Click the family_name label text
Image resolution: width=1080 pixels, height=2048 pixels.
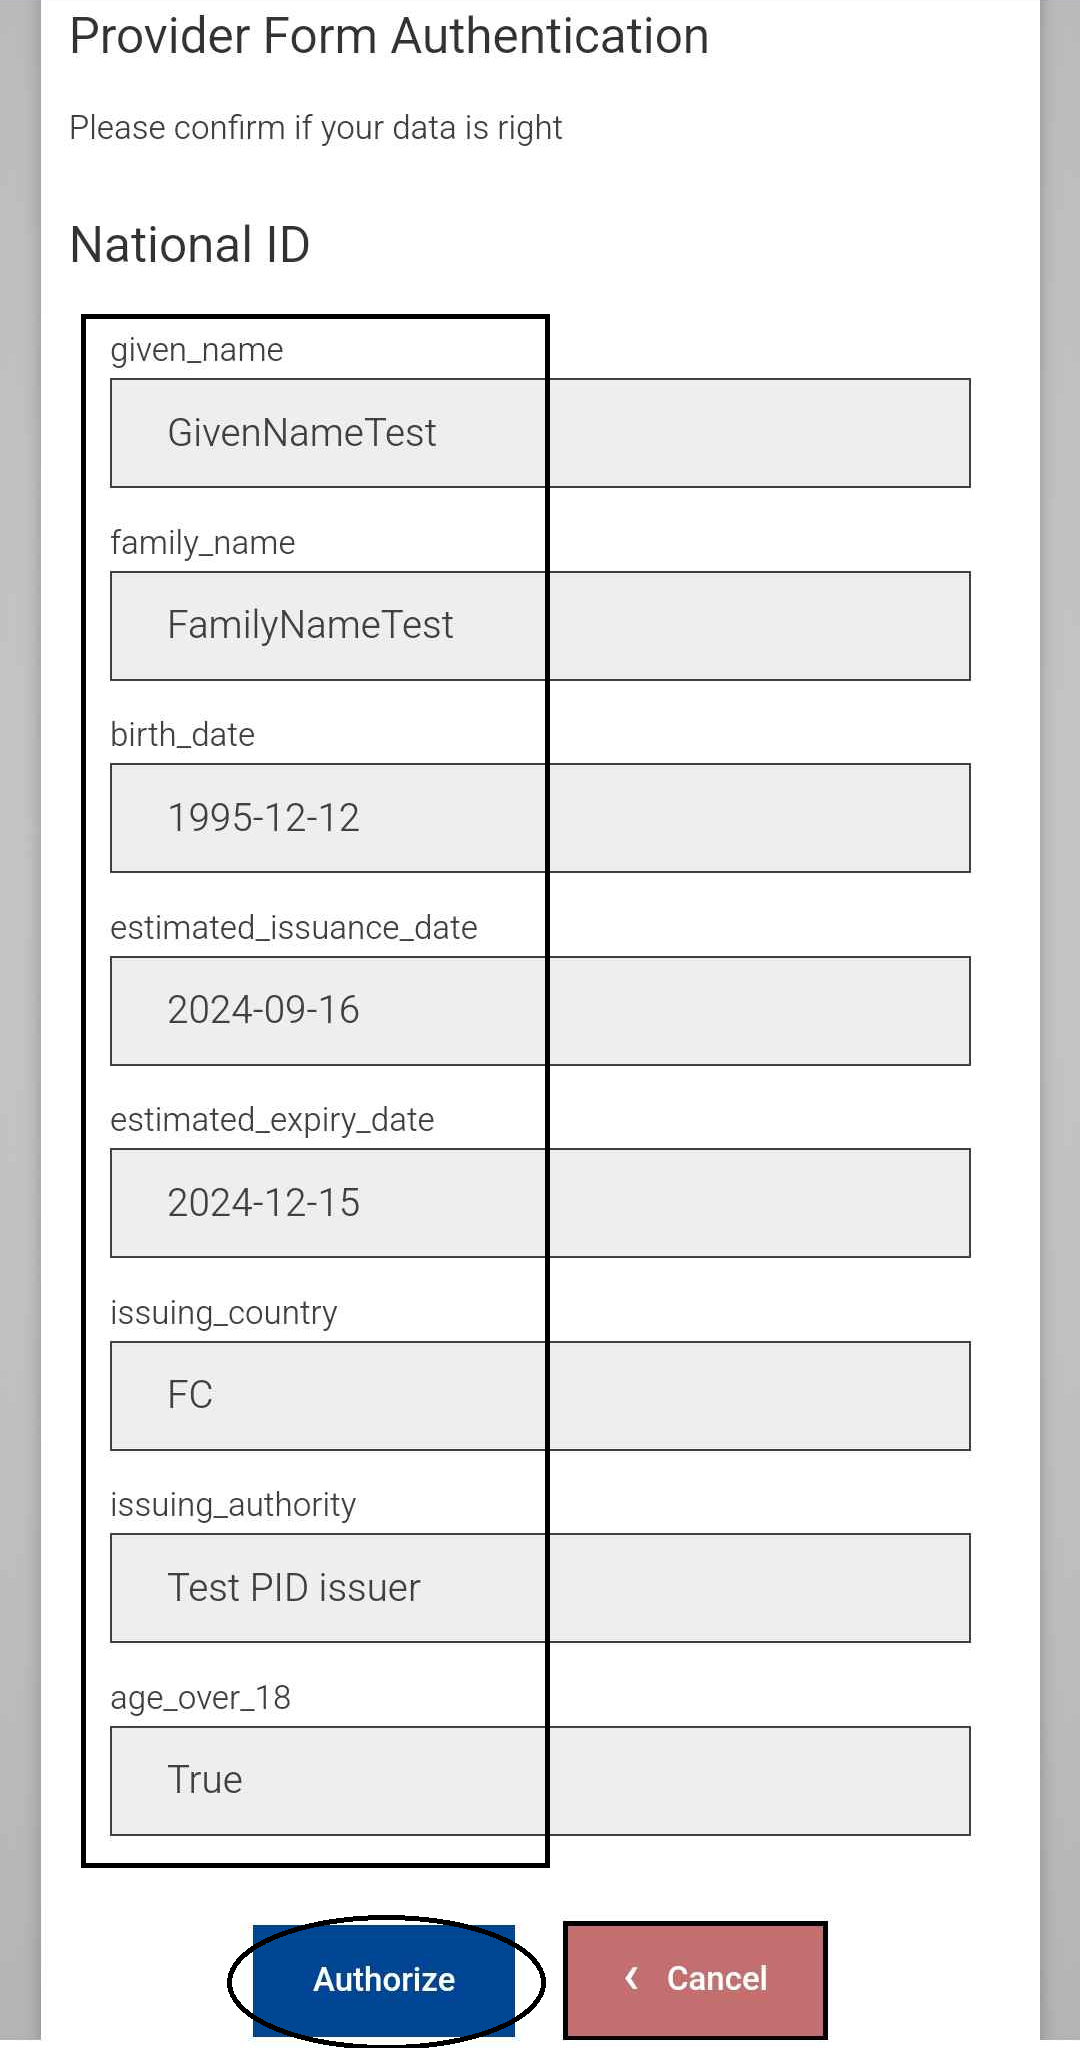[x=203, y=543]
